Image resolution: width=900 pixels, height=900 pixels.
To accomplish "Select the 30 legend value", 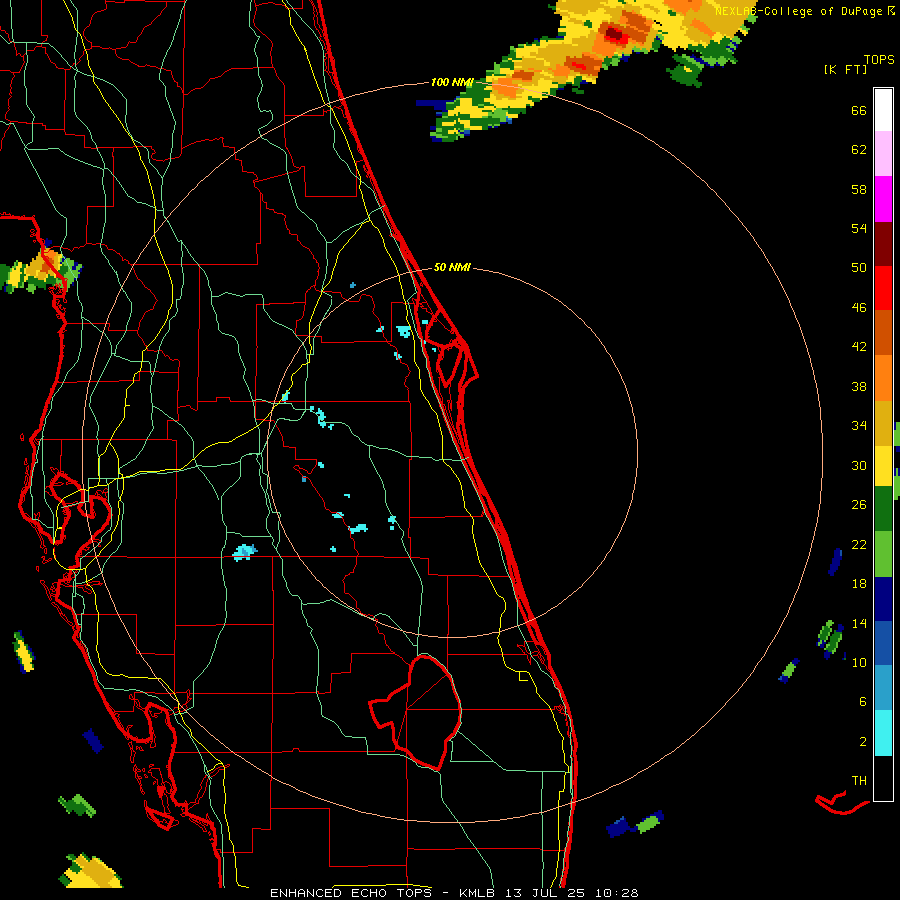I will (859, 465).
